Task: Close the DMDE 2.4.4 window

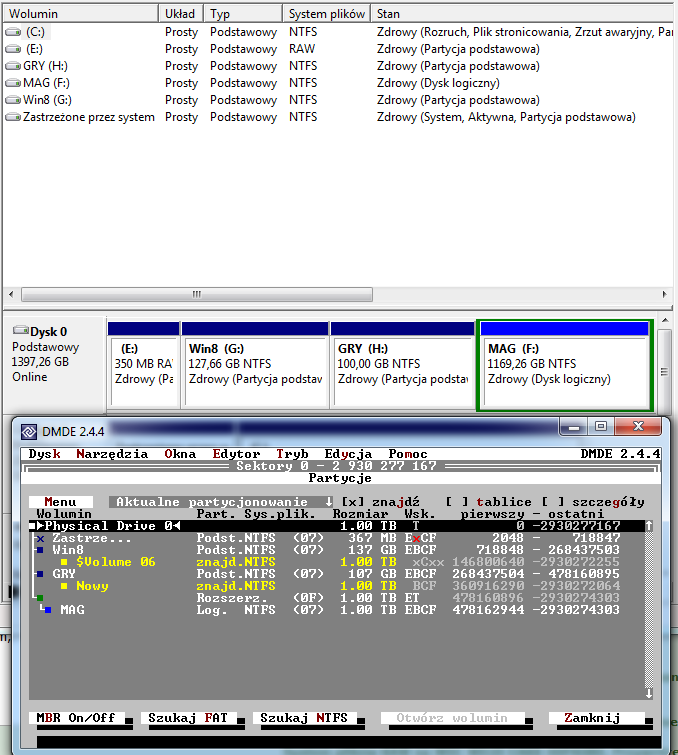Action: click(639, 427)
